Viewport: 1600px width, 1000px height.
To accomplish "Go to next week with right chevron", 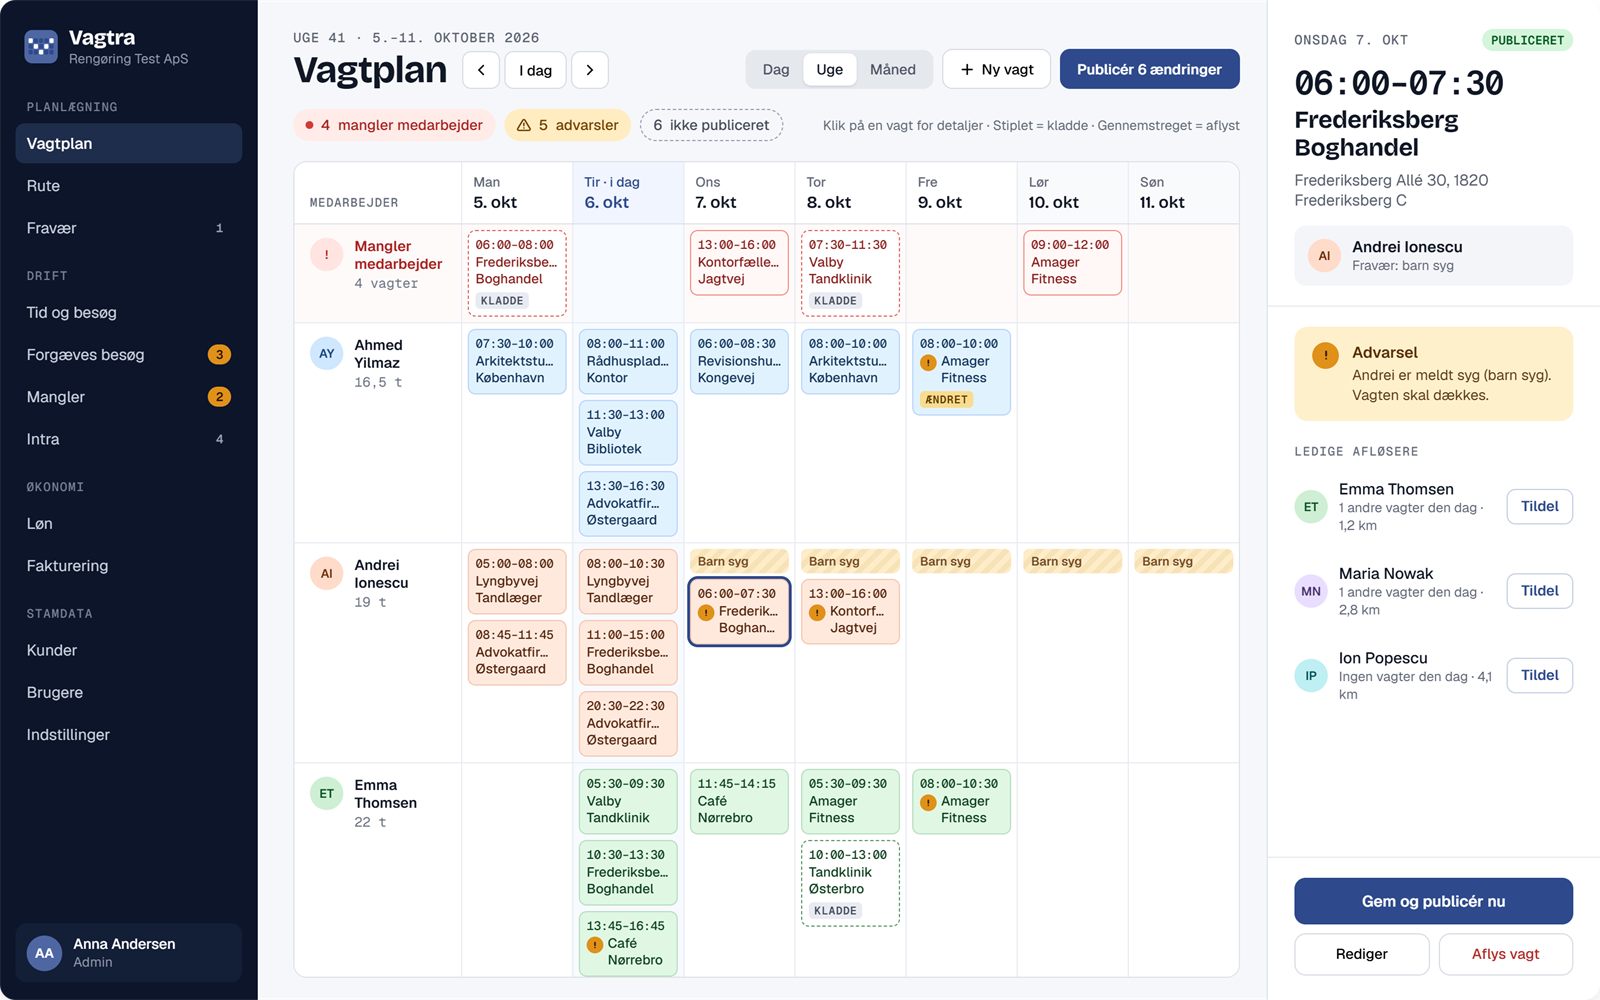I will coord(590,70).
